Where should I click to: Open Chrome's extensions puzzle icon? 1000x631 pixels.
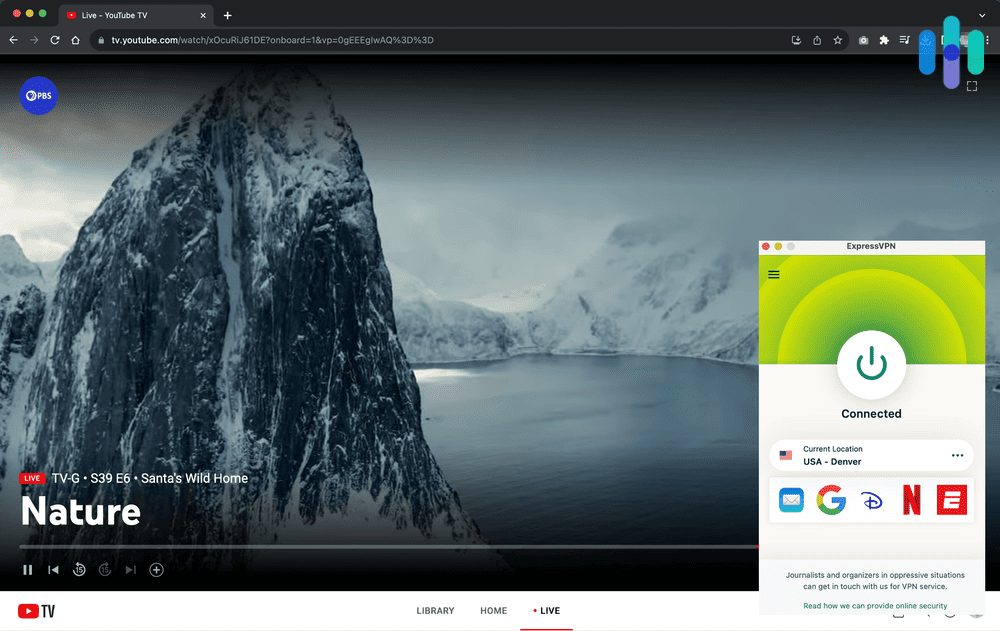click(x=885, y=40)
